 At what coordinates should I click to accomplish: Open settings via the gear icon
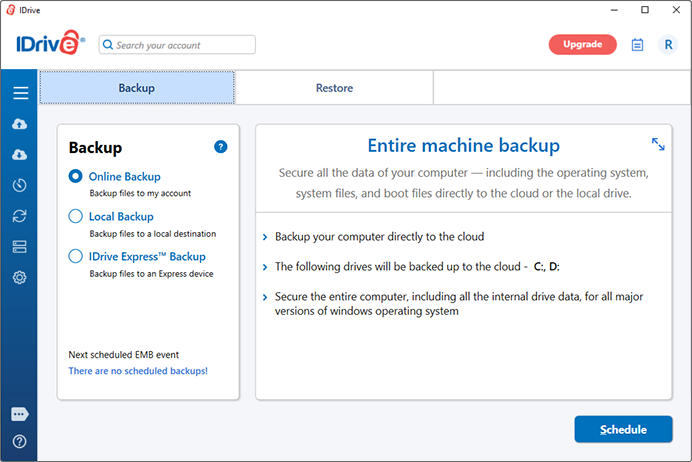coord(20,277)
